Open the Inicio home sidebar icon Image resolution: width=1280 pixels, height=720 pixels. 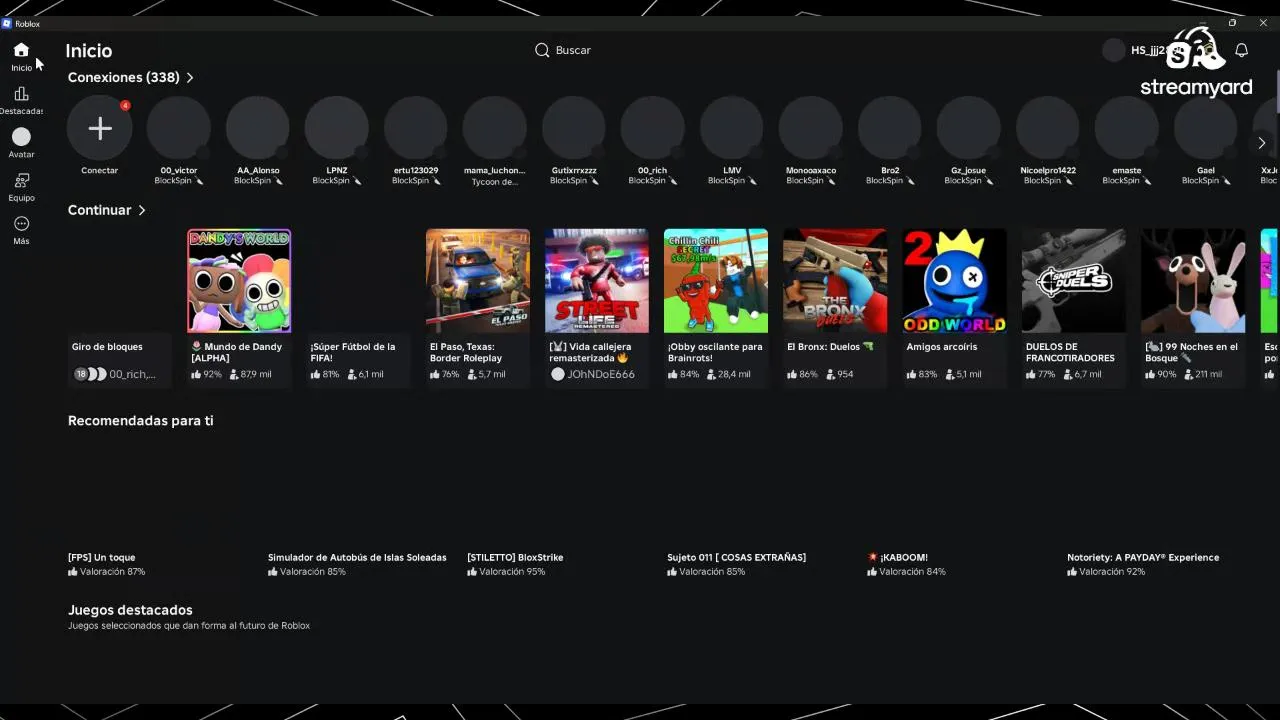pyautogui.click(x=21, y=50)
